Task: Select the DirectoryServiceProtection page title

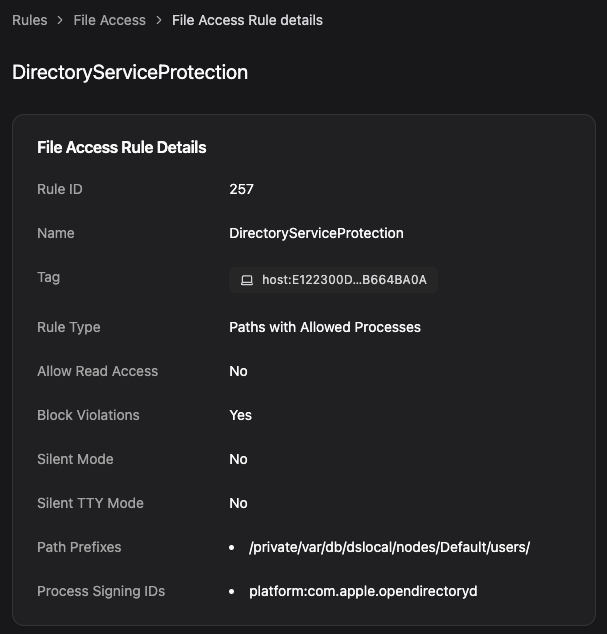Action: click(130, 73)
